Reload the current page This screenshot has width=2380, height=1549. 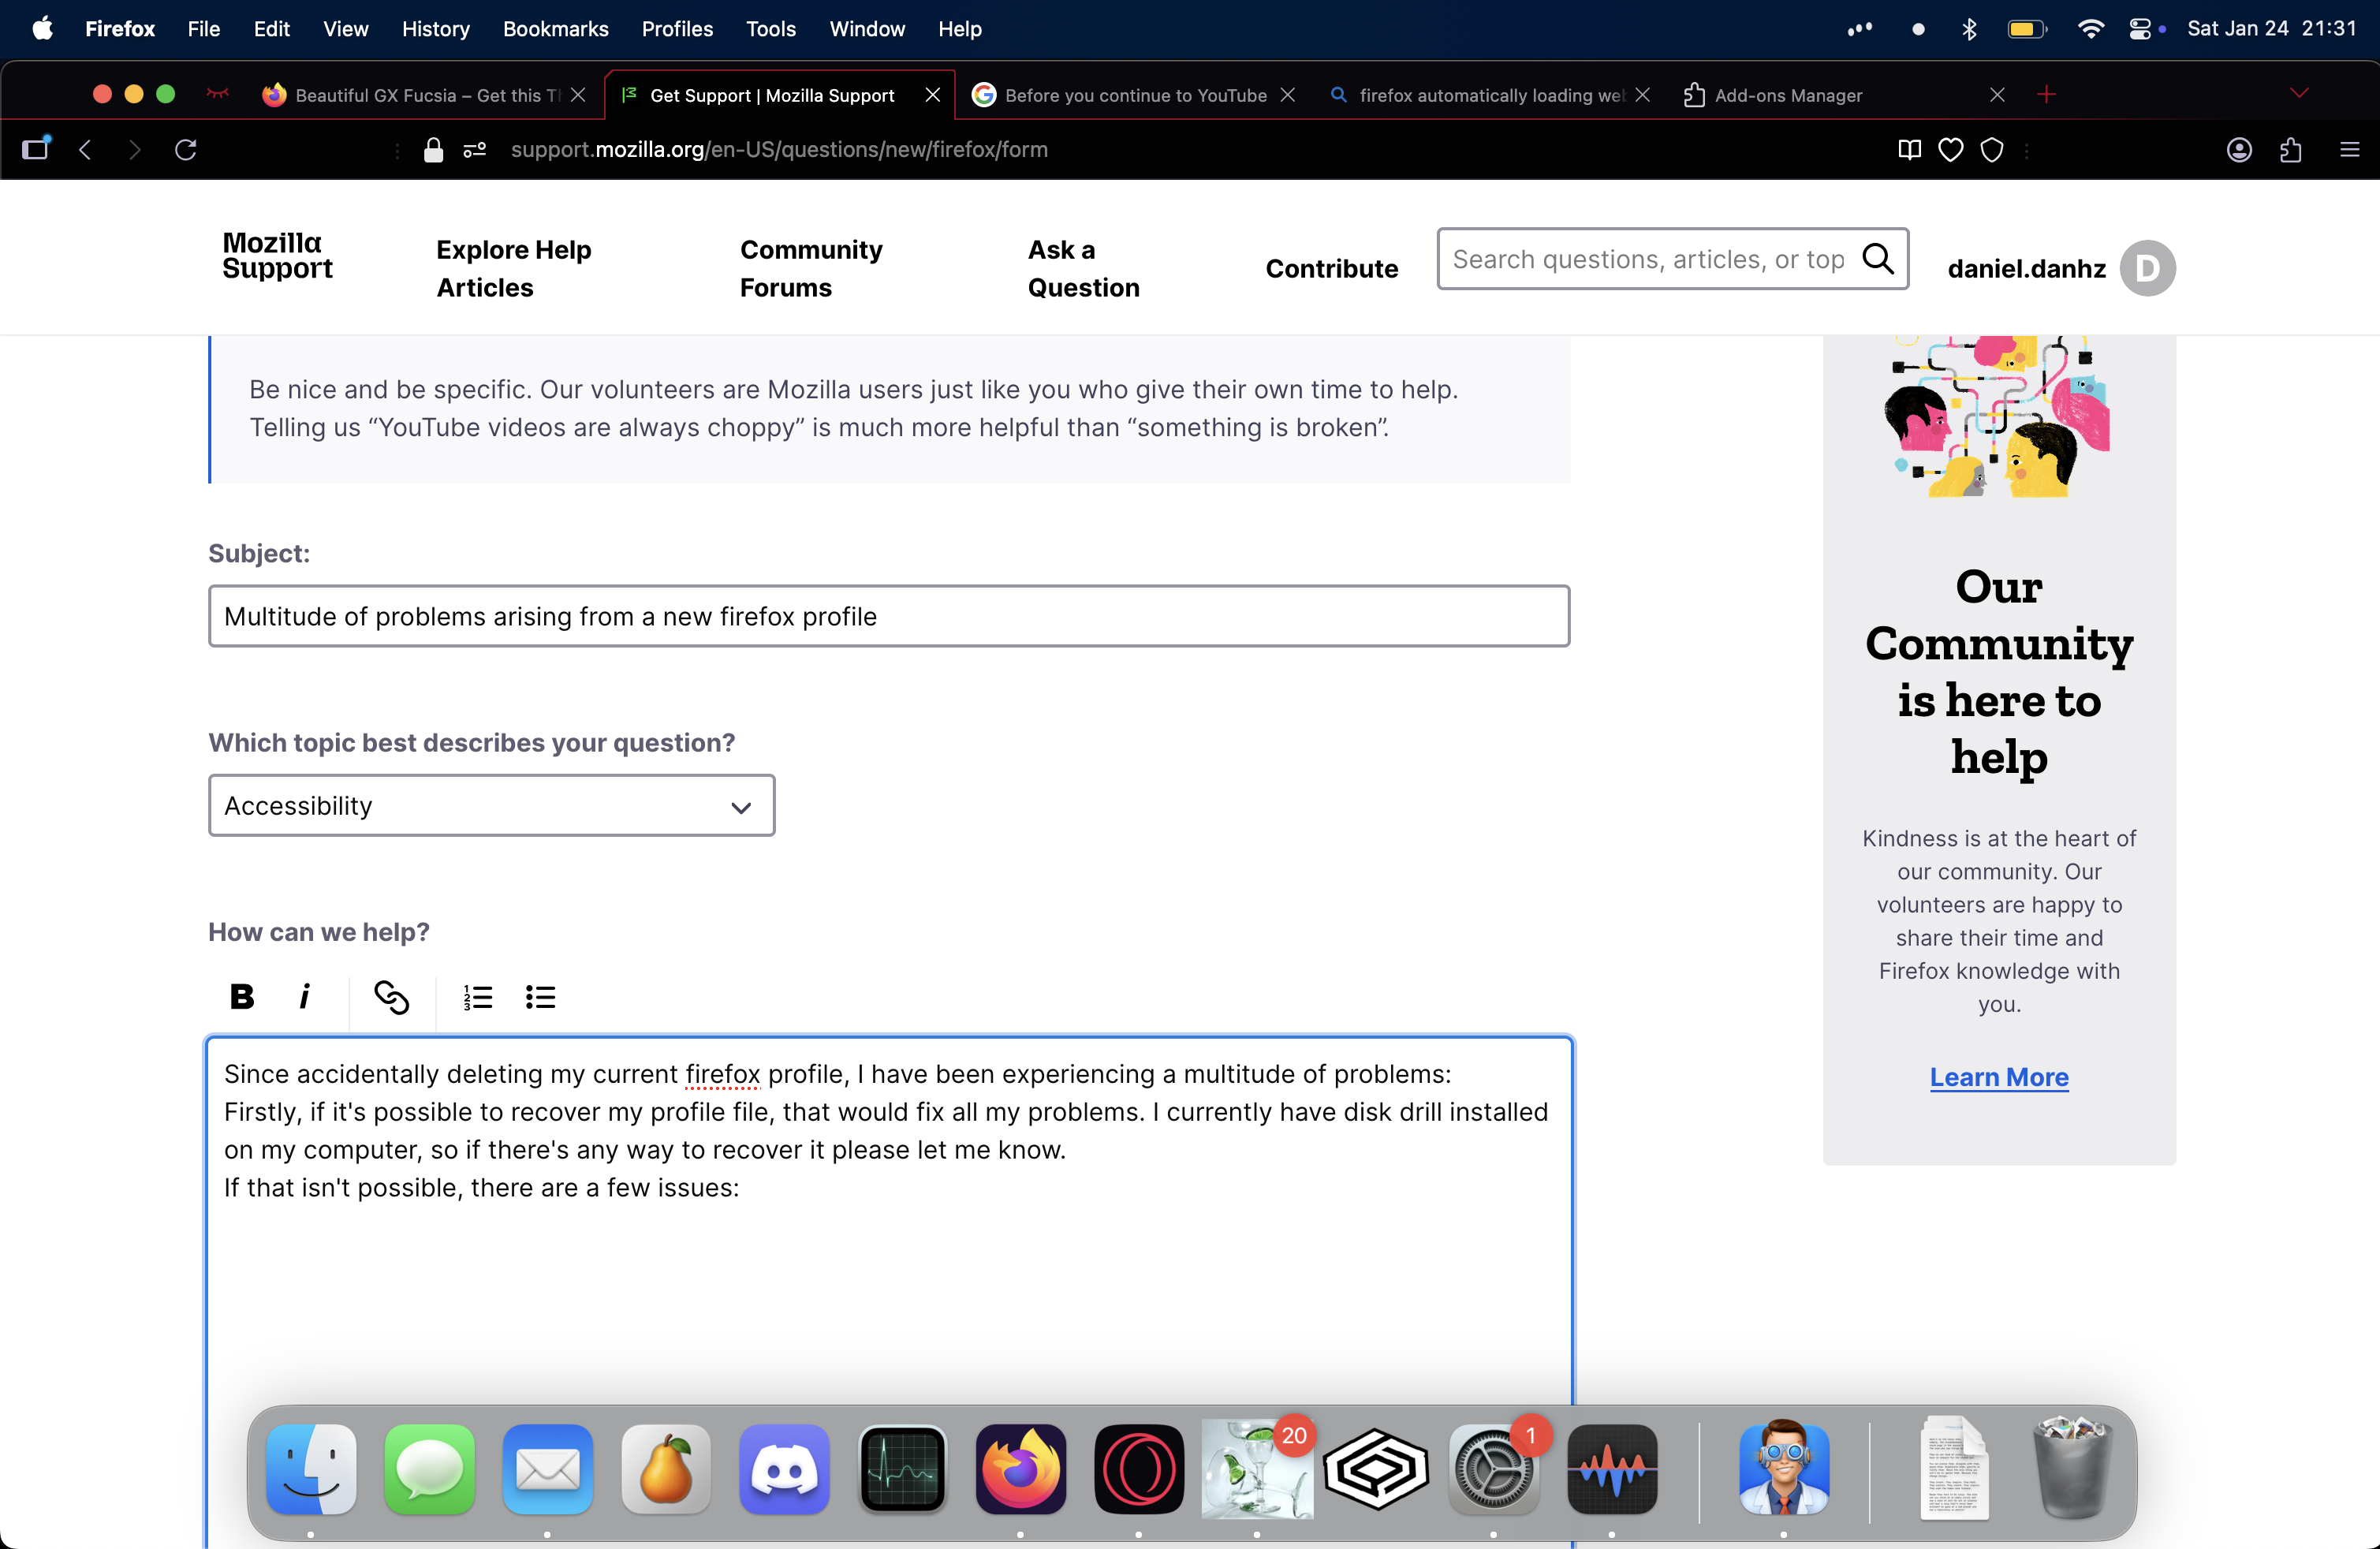coord(186,150)
